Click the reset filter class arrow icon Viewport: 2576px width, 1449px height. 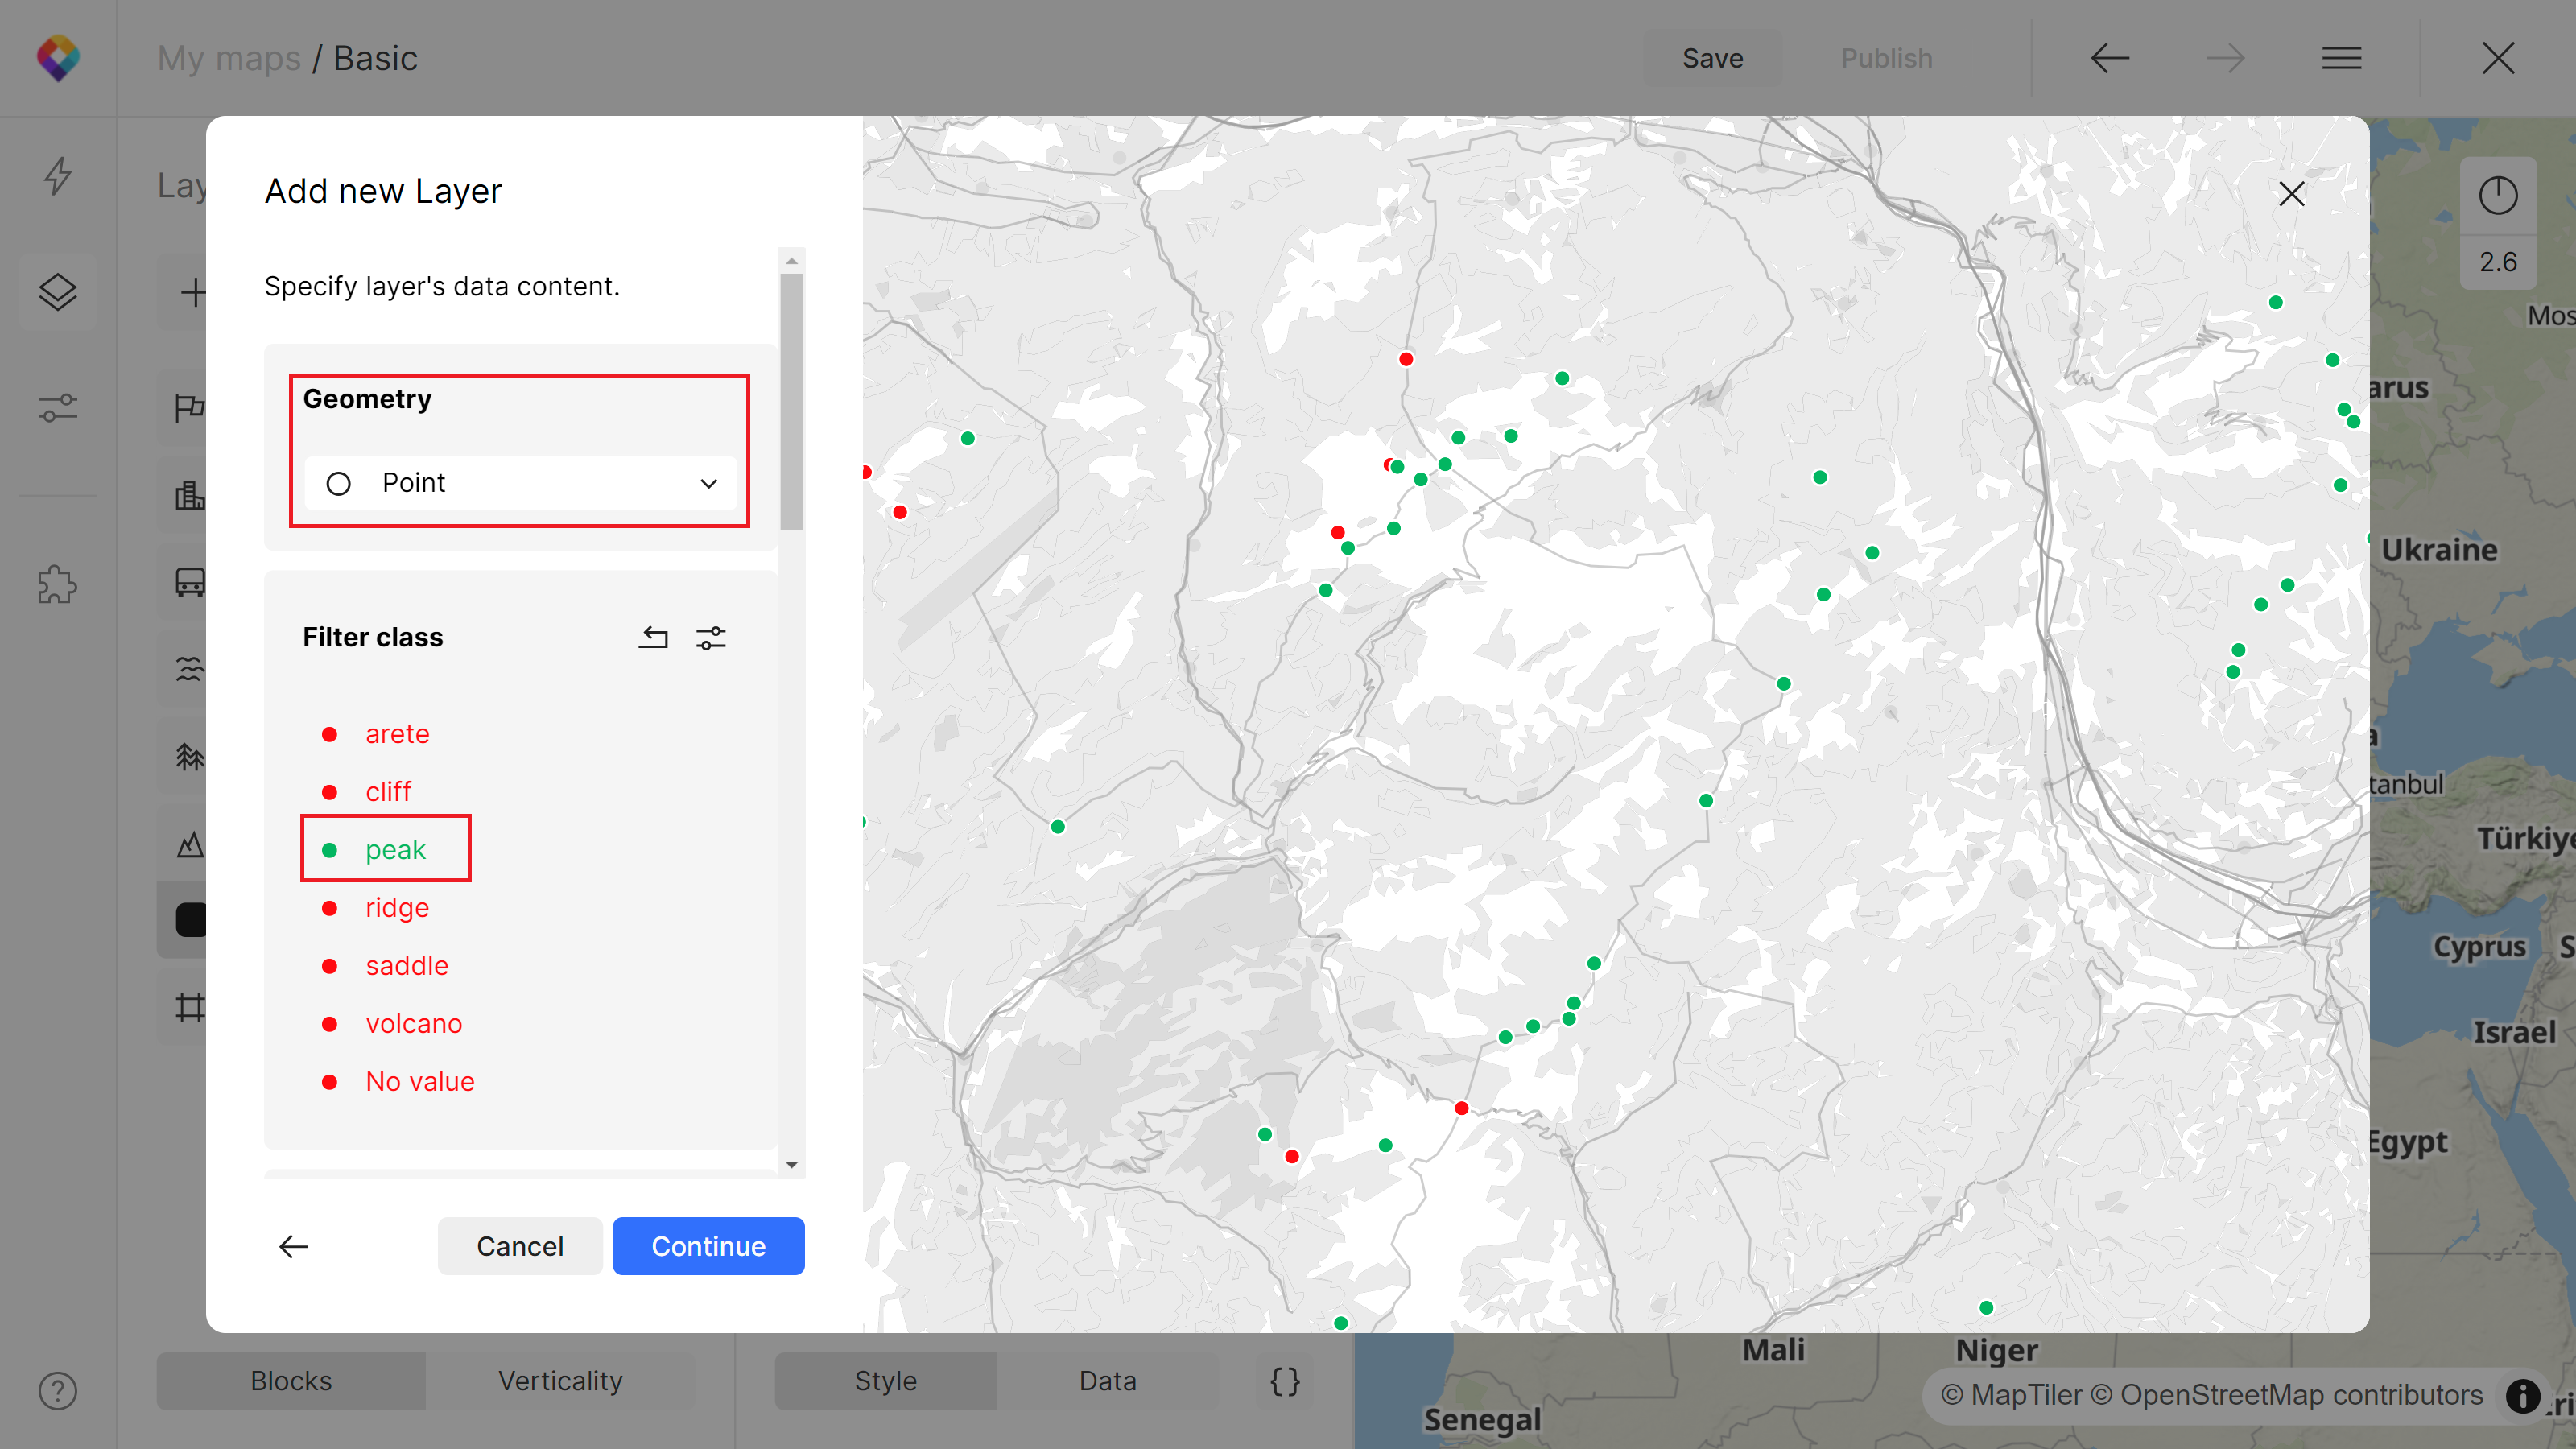653,637
